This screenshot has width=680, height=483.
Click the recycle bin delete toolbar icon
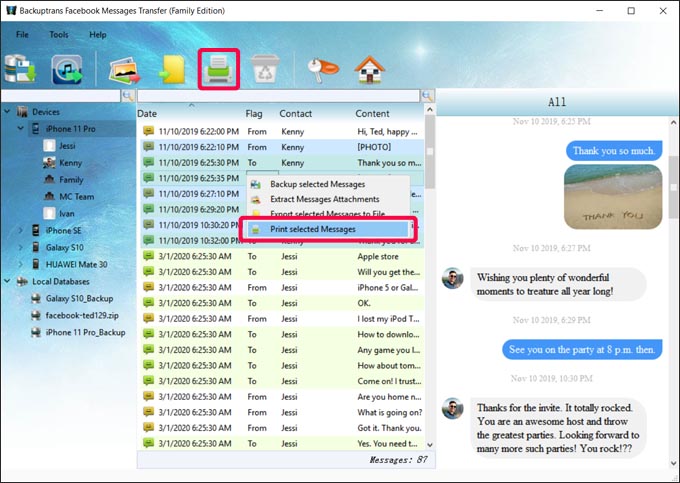pos(265,69)
